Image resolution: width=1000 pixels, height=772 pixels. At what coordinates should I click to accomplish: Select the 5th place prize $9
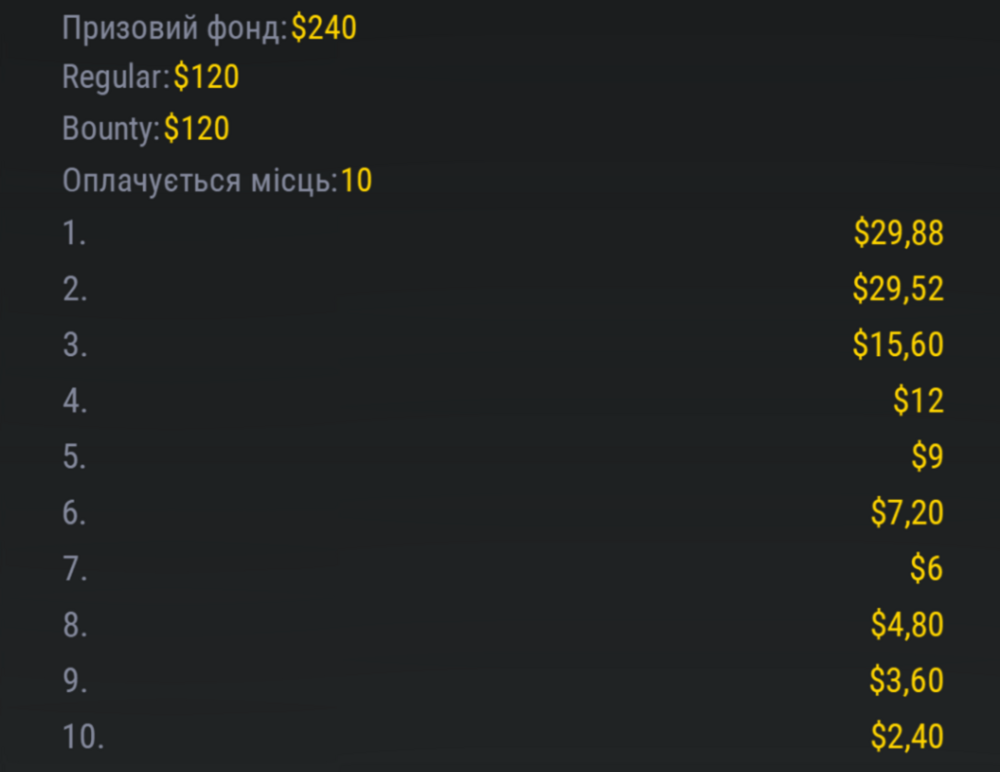coord(927,456)
